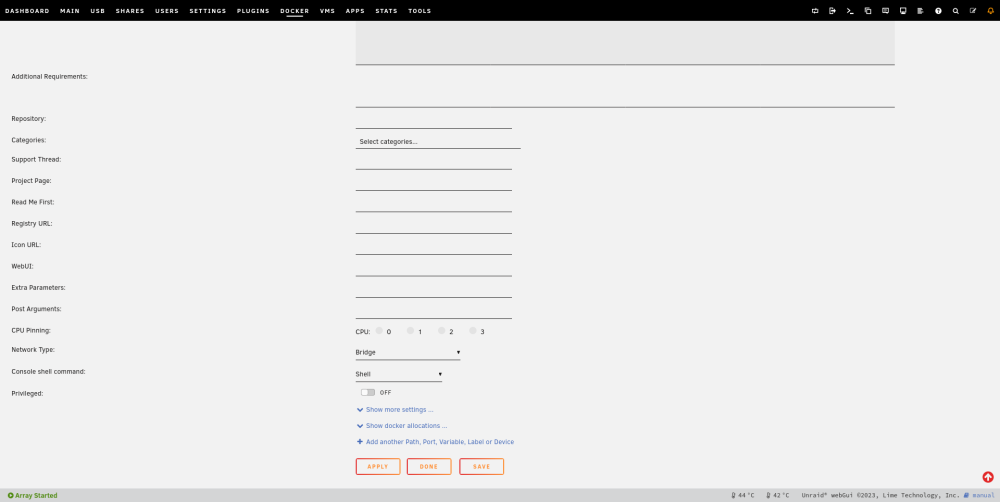This screenshot has width=1000, height=502.
Task: Click the green Array Started status icon
Action: coord(10,496)
